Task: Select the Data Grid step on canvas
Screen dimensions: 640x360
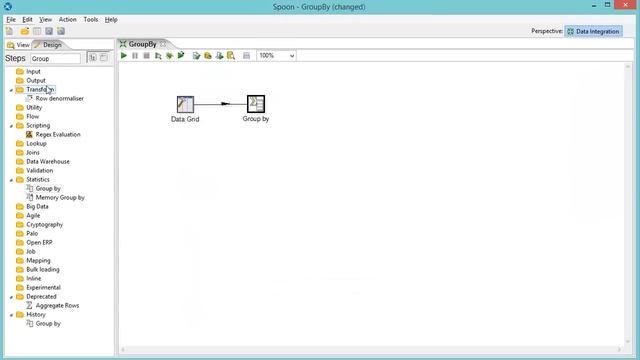Action: pyautogui.click(x=185, y=104)
